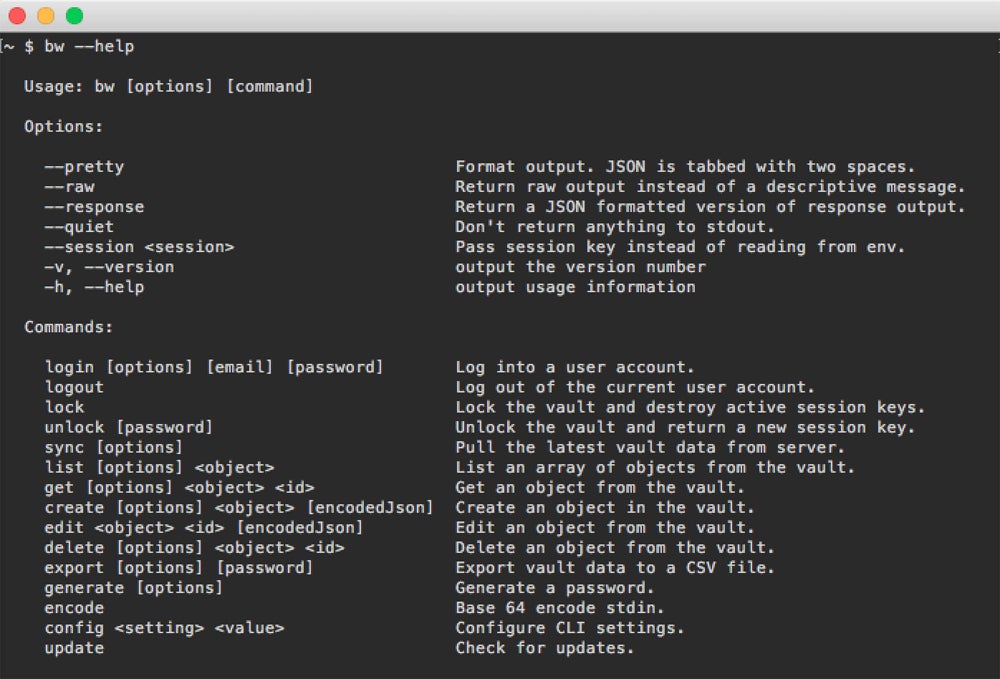1000x679 pixels.
Task: Click the 'encode' command text
Action: (74, 607)
